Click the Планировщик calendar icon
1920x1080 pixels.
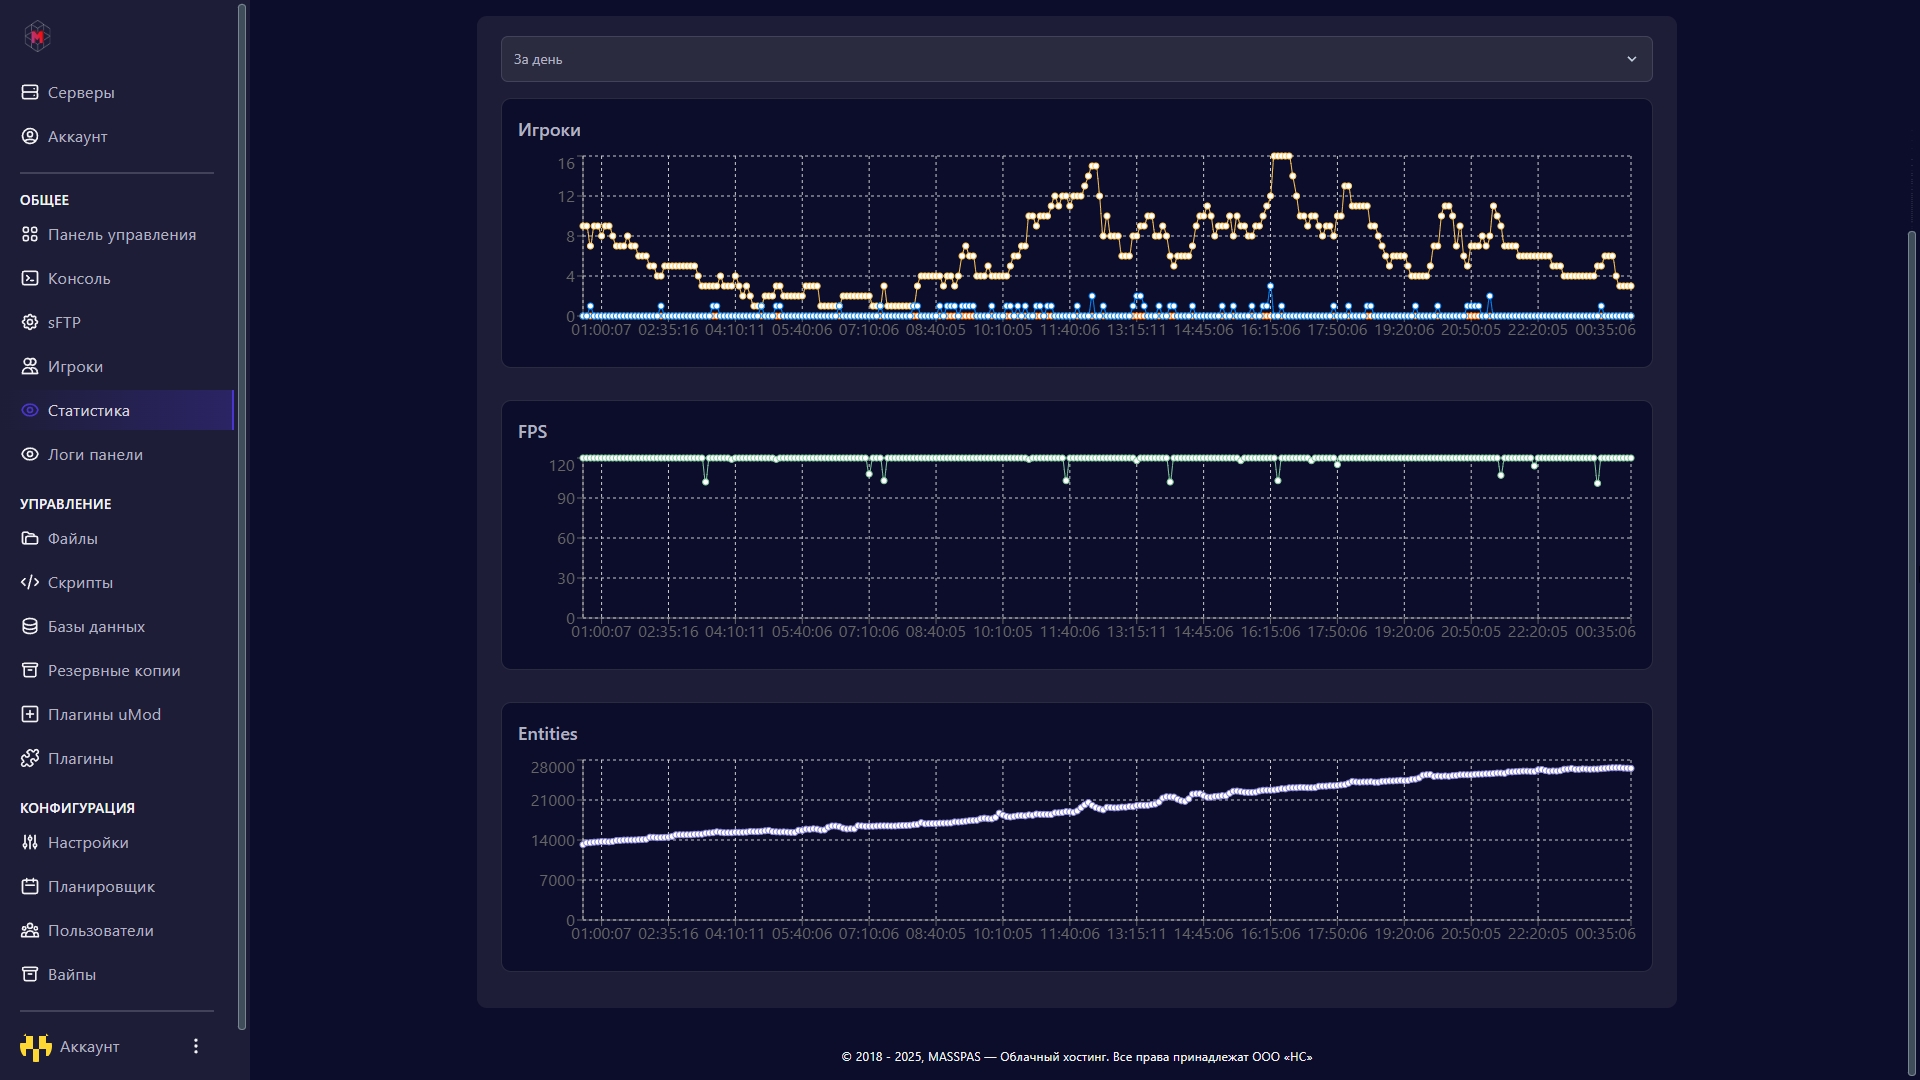pos(30,886)
